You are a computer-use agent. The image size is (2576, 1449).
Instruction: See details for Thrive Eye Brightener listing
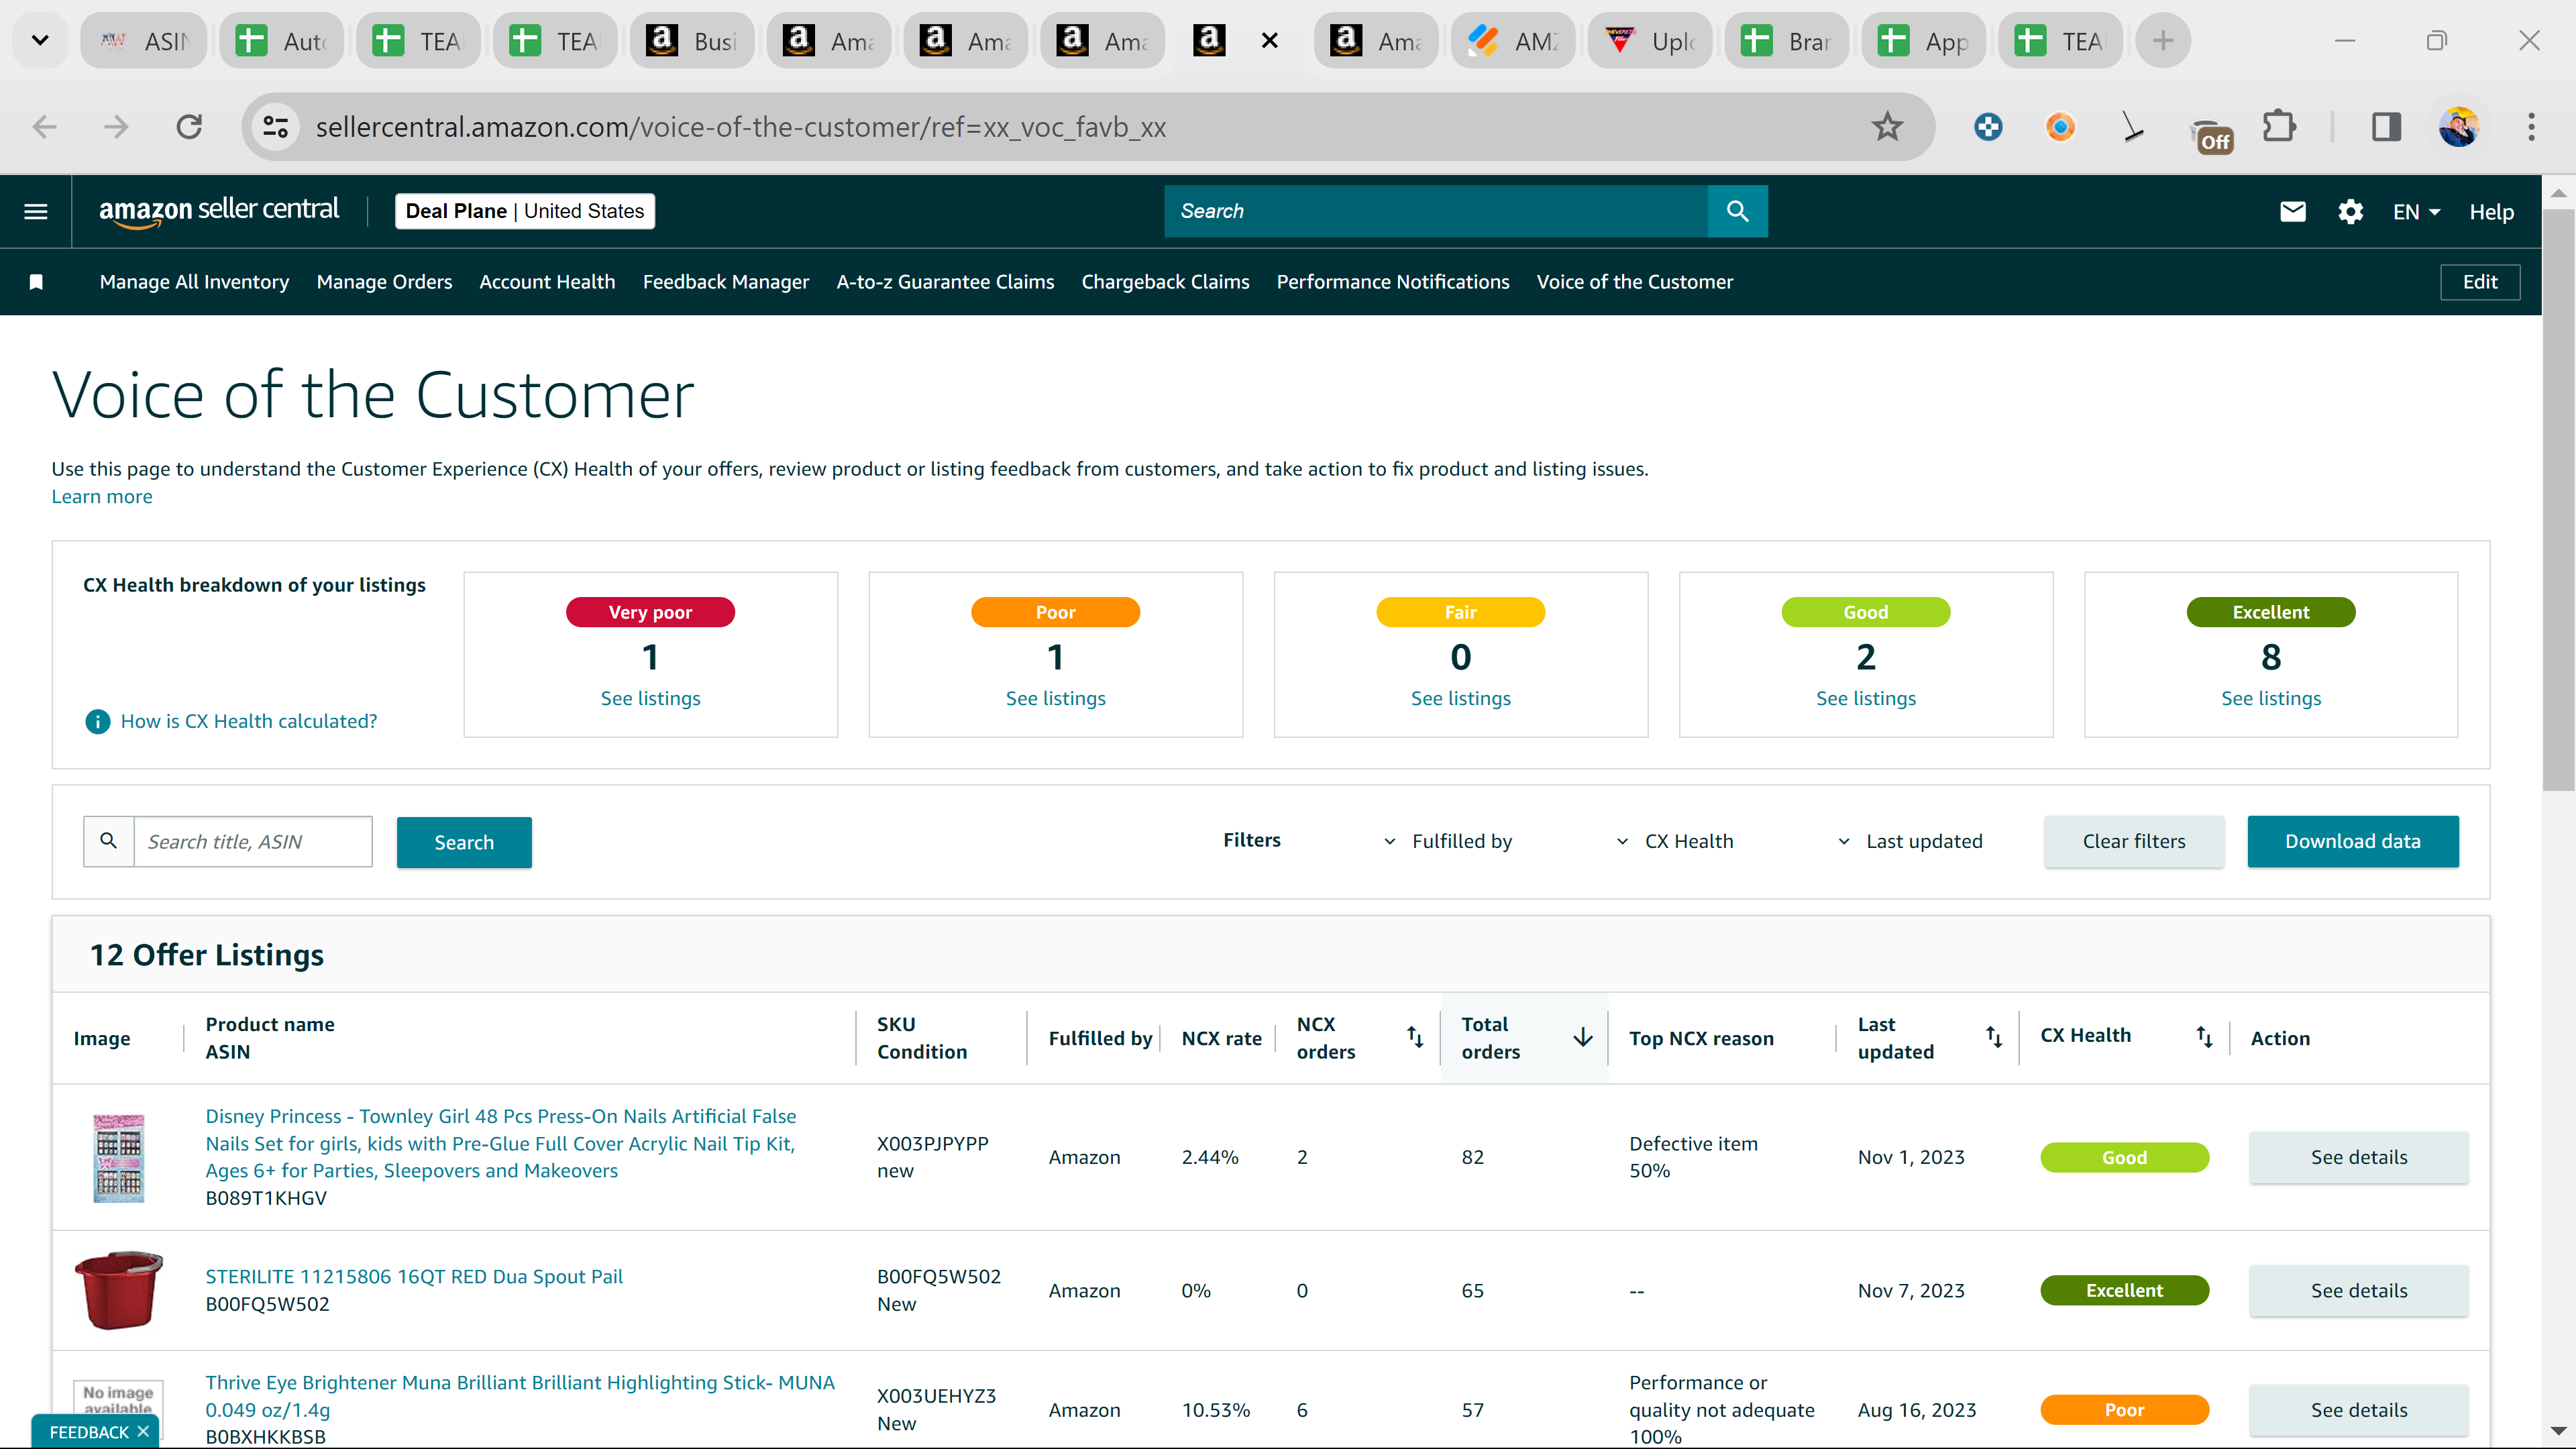tap(2359, 1410)
